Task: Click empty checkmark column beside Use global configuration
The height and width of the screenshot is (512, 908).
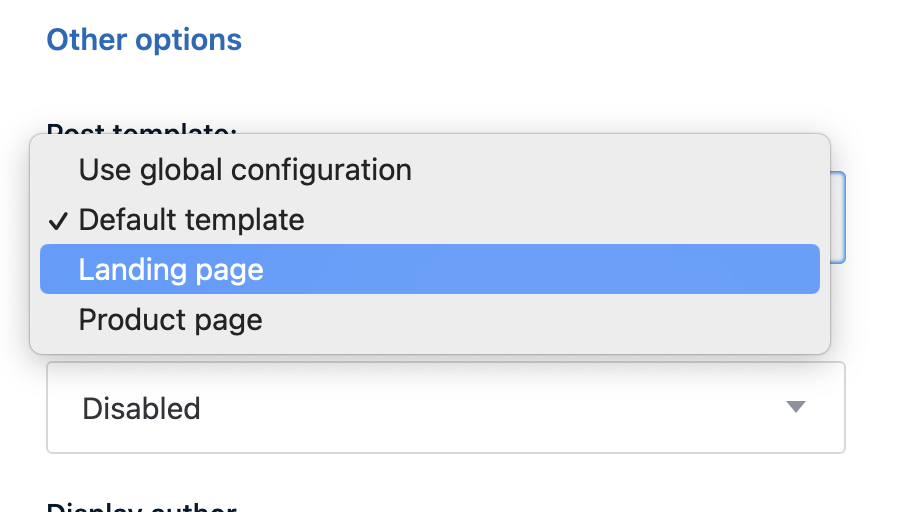Action: coord(59,170)
